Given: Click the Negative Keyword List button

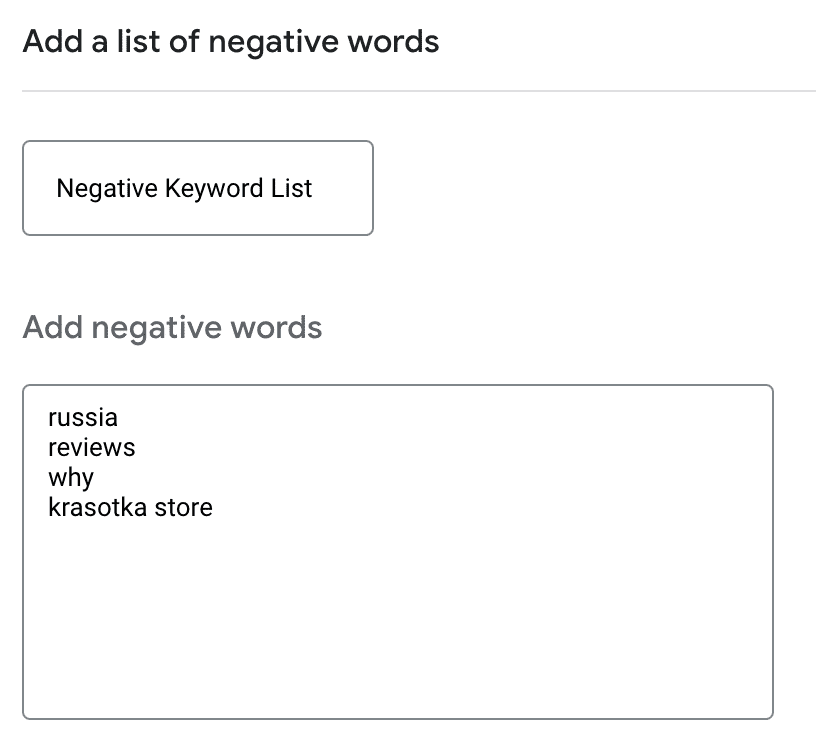Looking at the screenshot, I should tap(197, 188).
